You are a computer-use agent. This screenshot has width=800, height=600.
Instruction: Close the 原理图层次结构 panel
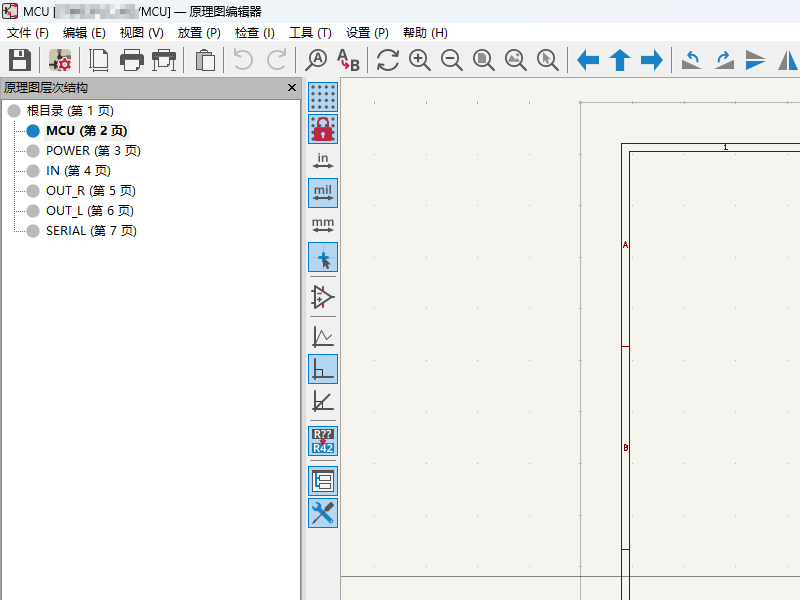pos(292,88)
